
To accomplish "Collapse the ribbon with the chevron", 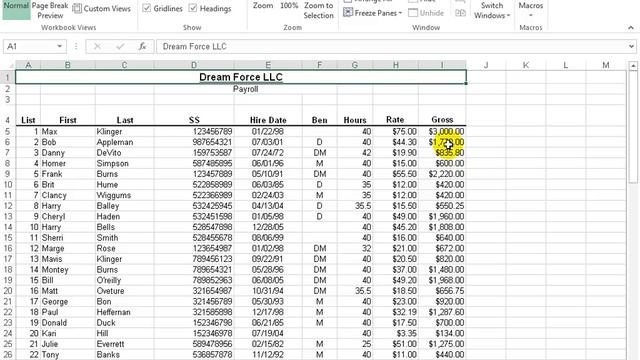I will point(631,28).
